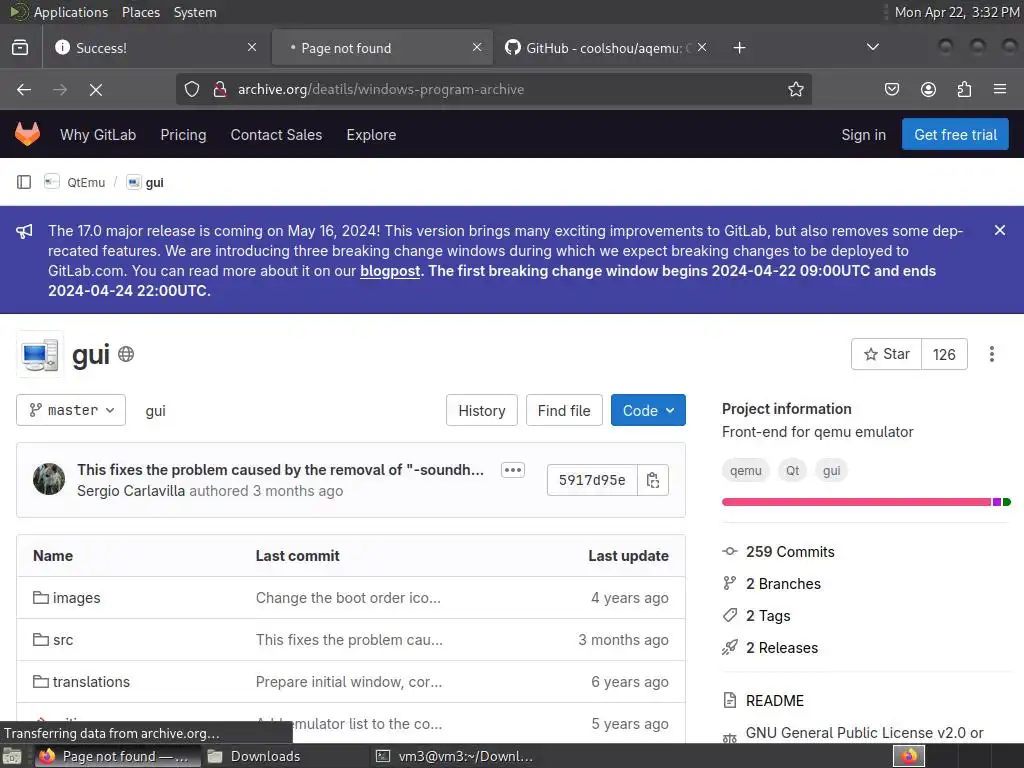Click the gui topic tag

[831, 470]
